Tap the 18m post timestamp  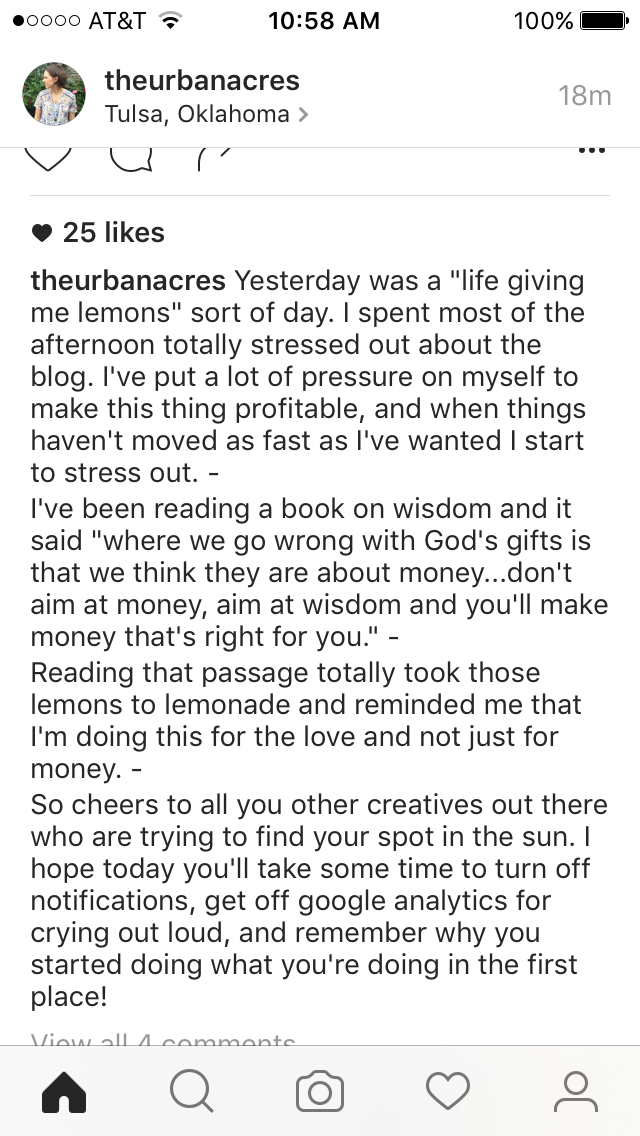pos(585,96)
